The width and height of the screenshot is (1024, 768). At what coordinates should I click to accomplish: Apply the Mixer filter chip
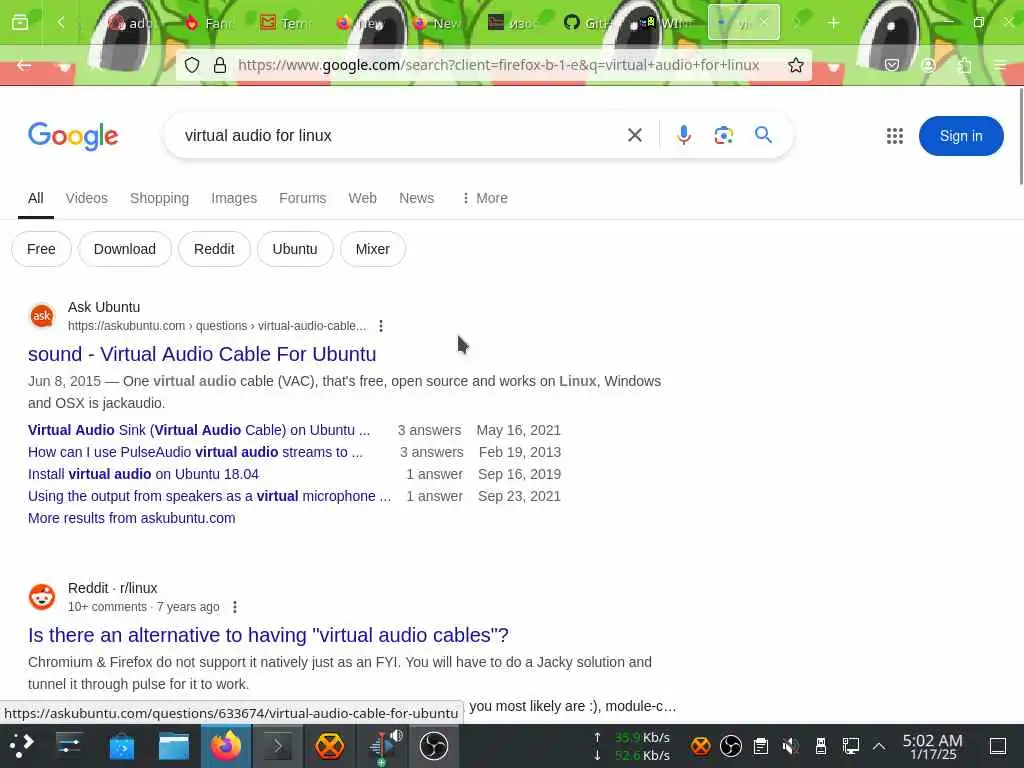coord(372,249)
